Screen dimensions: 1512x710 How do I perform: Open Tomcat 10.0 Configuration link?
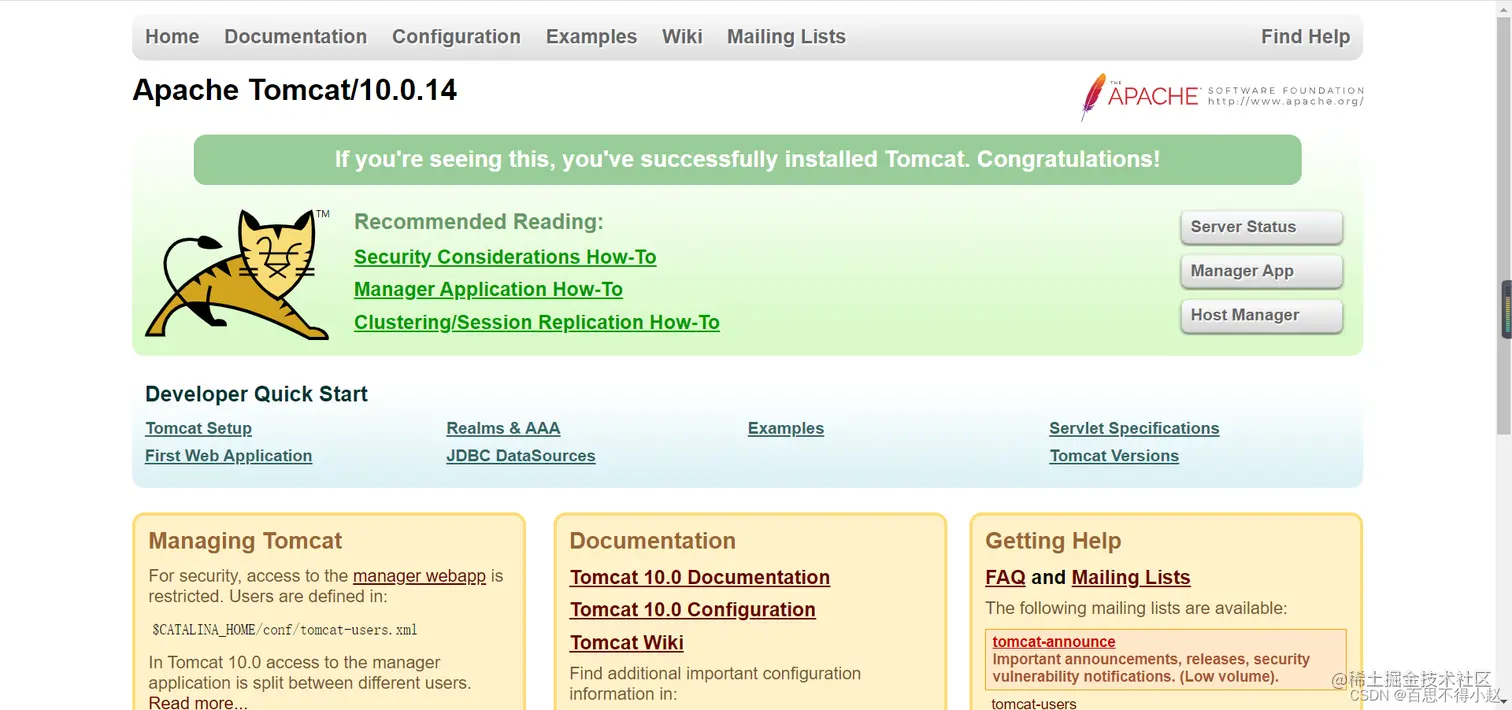[693, 610]
